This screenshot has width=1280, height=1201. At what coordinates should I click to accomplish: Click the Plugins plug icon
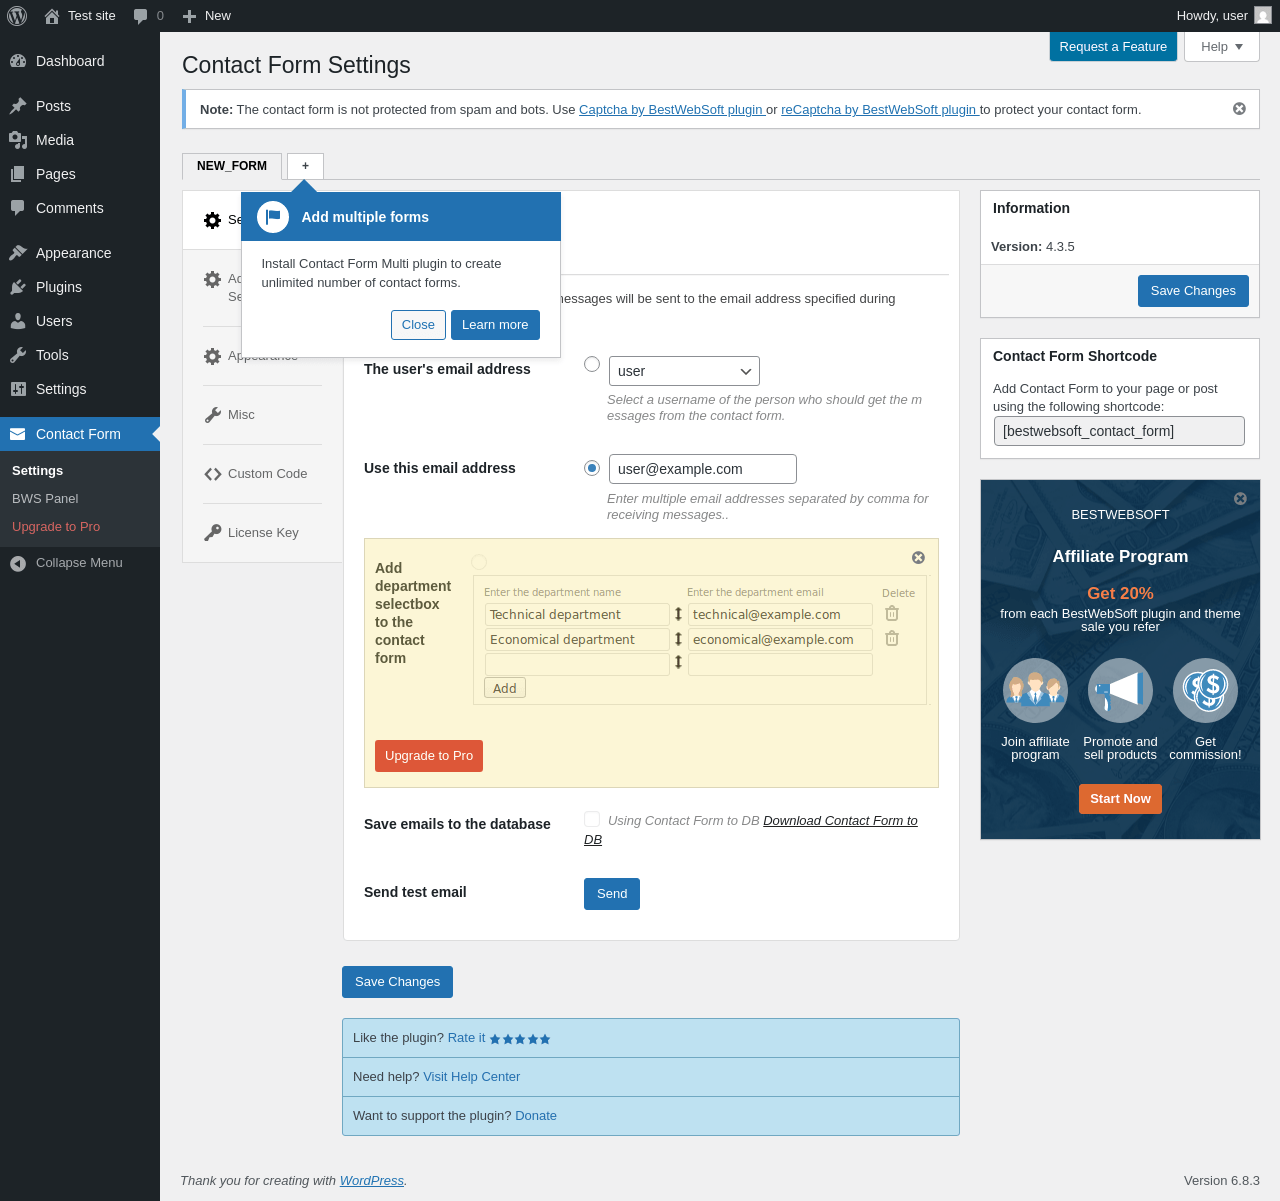tap(18, 287)
